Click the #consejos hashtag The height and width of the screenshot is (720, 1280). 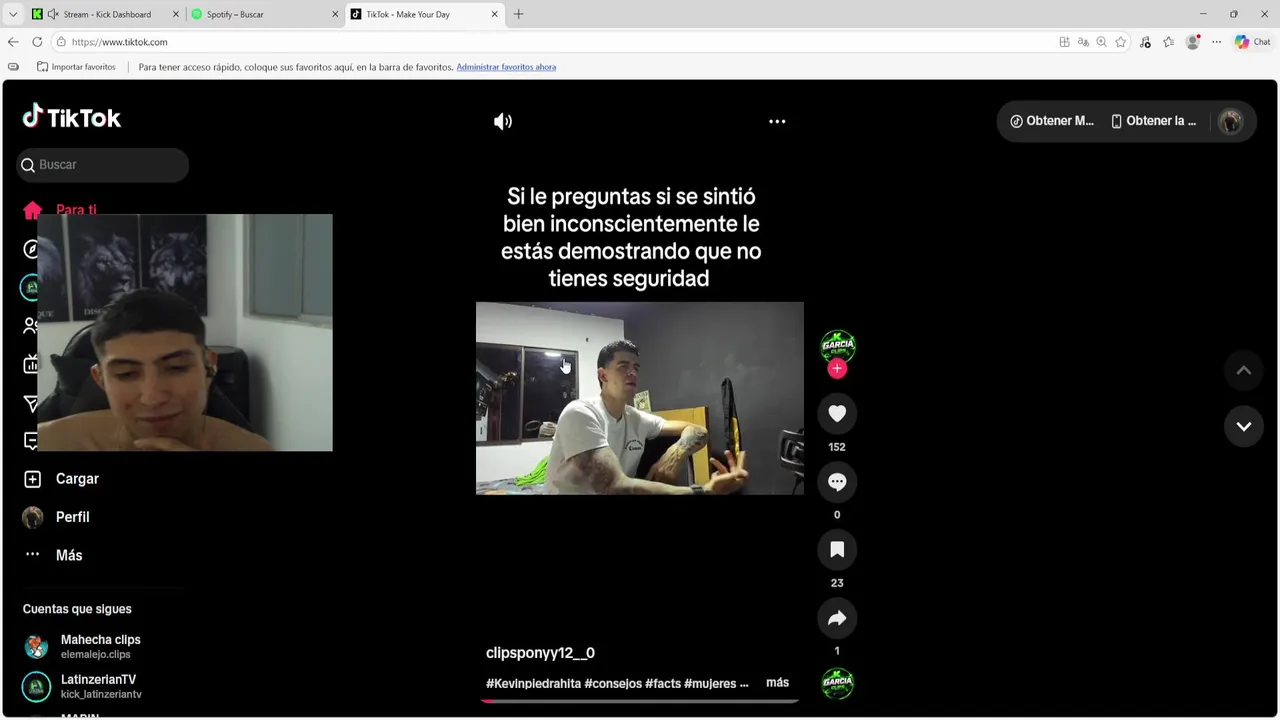click(613, 684)
